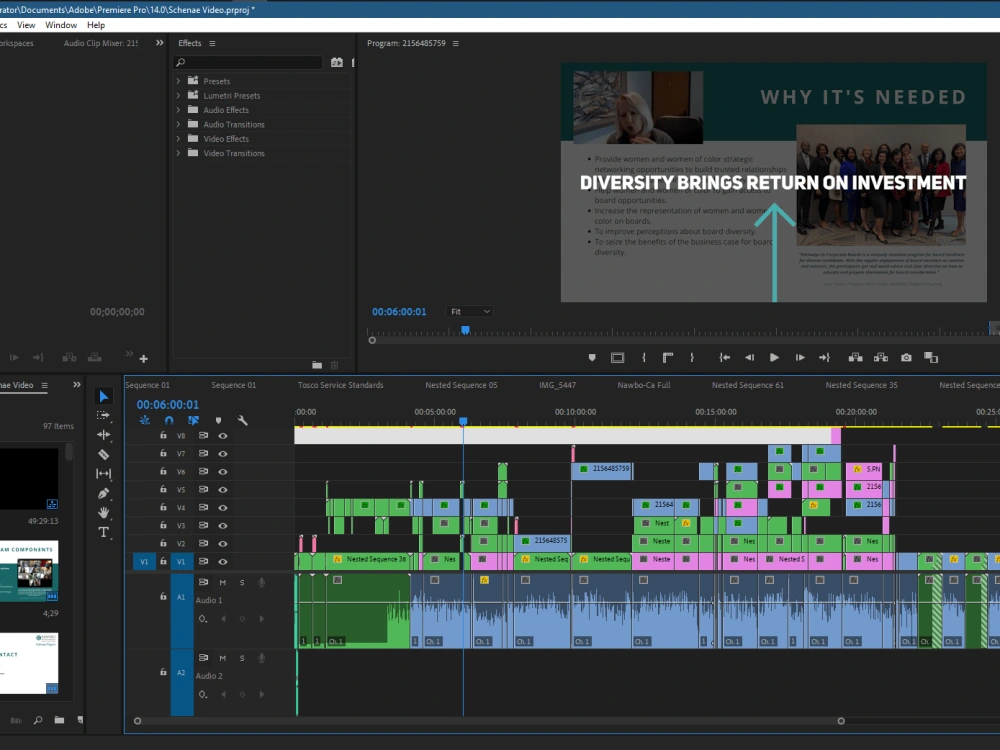Viewport: 1000px width, 750px height.
Task: Select the Hand tool
Action: point(103,512)
